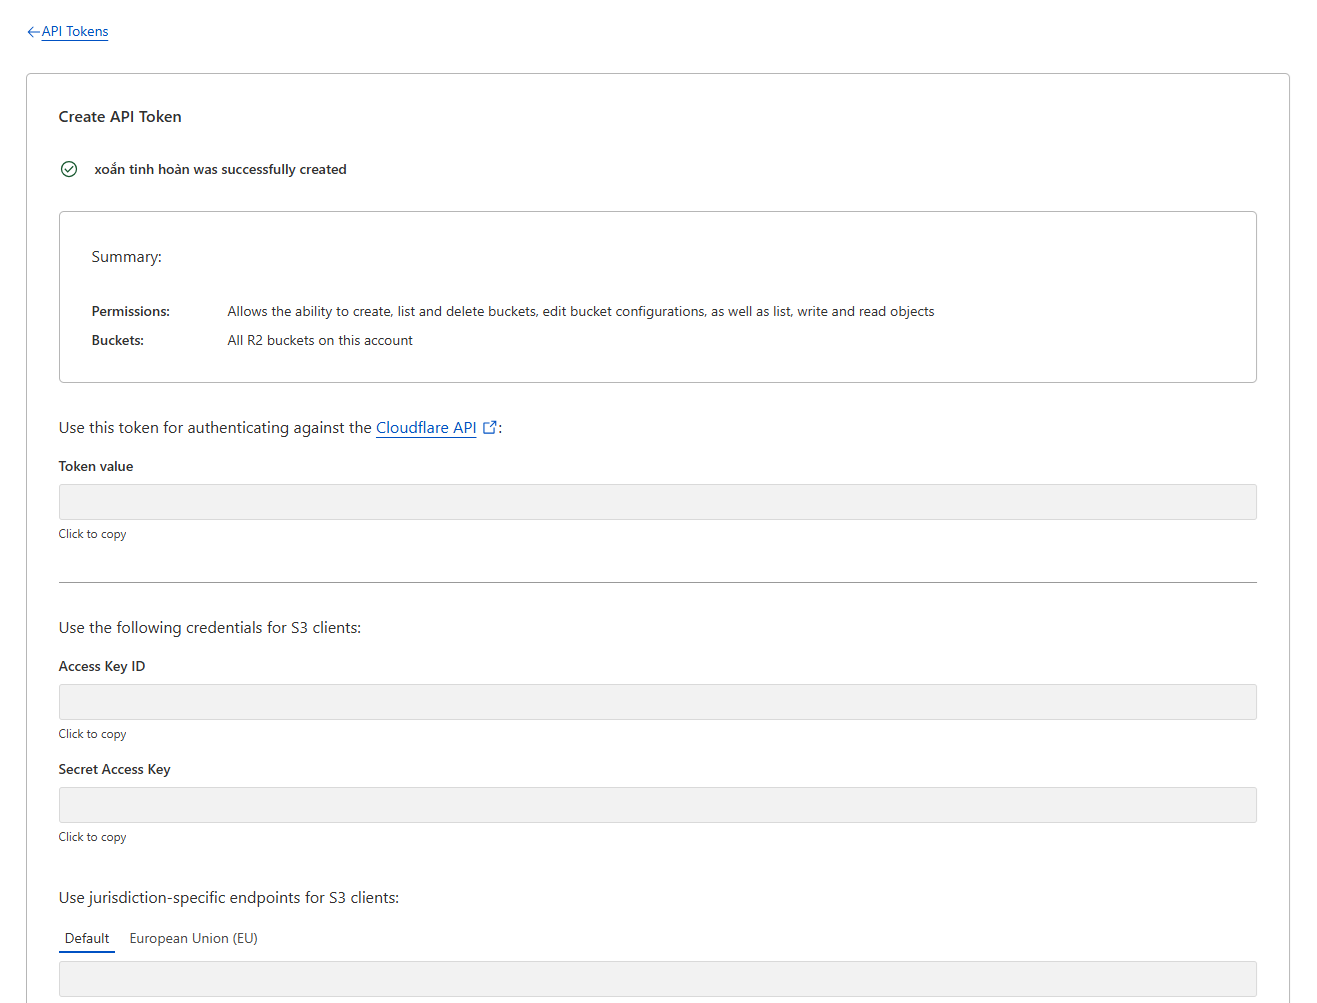
Task: Go back via the API Tokens link
Action: click(x=75, y=32)
